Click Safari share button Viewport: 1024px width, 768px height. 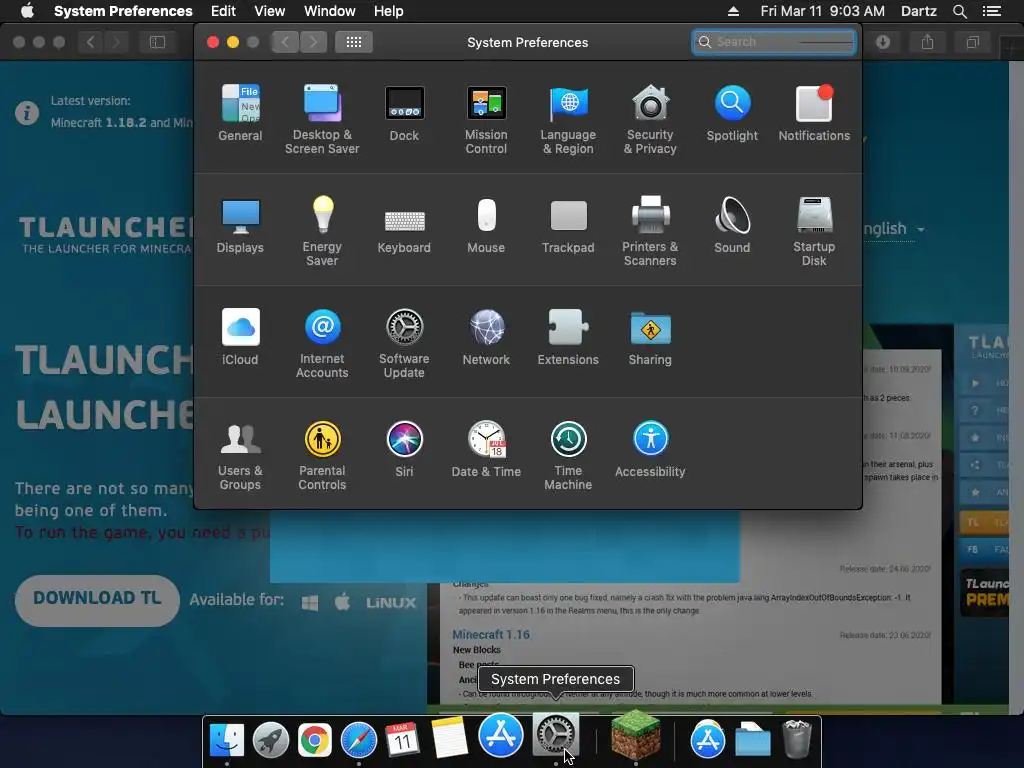click(x=927, y=42)
